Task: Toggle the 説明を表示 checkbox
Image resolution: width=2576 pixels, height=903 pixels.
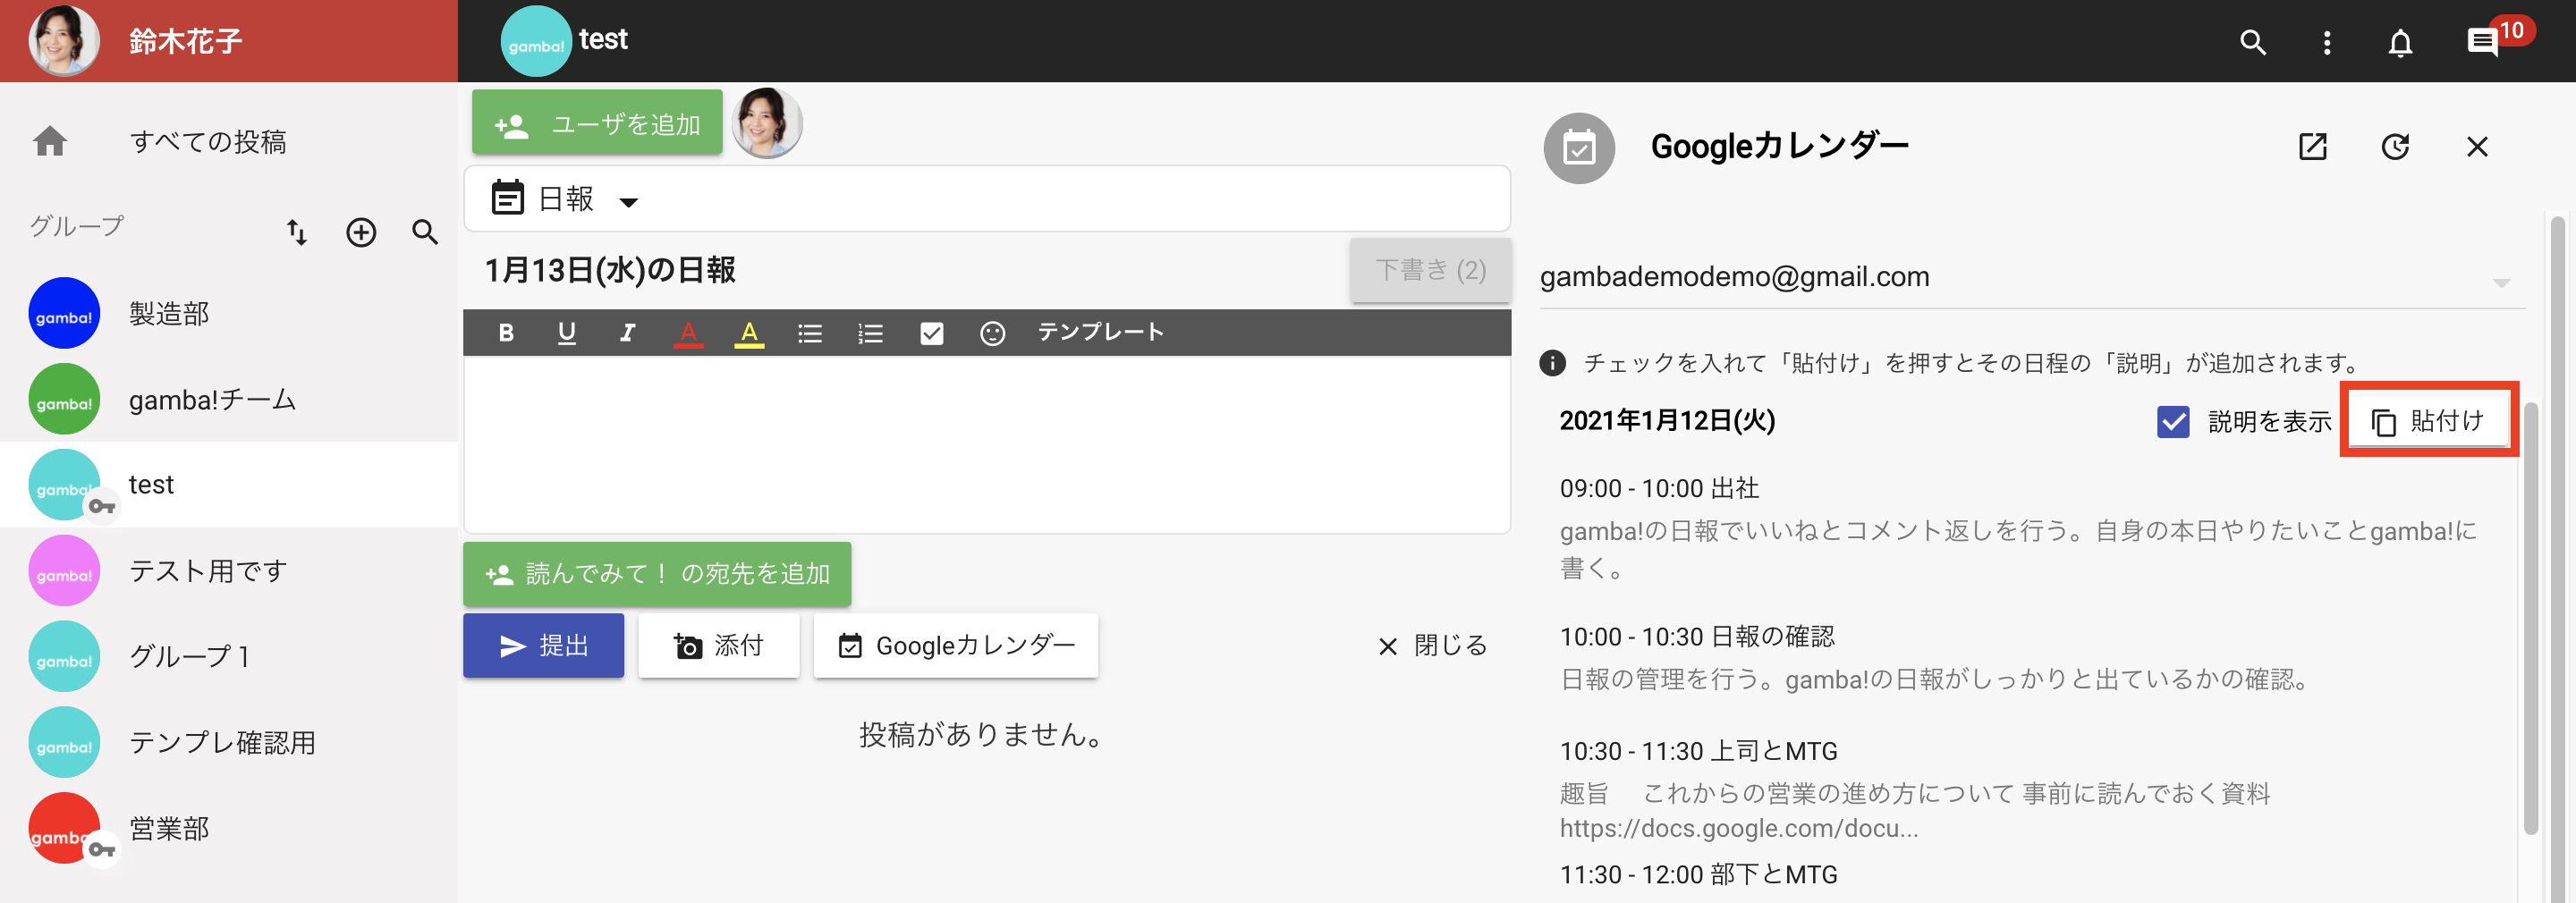Action: pos(2173,422)
